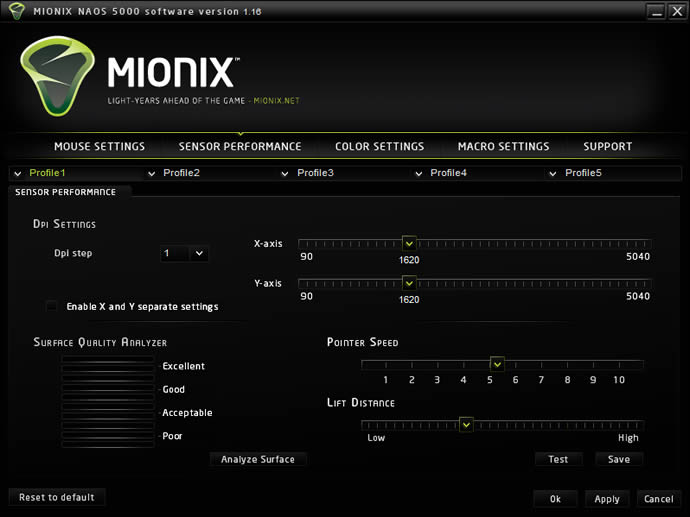Click the Poor quality label
Image resolution: width=690 pixels, height=517 pixels.
point(172,436)
